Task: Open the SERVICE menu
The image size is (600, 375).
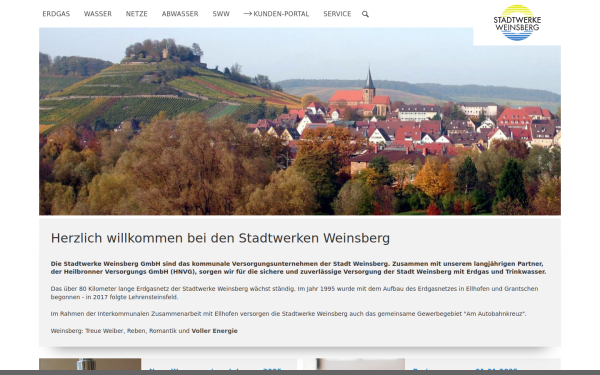Action: pyautogui.click(x=337, y=14)
